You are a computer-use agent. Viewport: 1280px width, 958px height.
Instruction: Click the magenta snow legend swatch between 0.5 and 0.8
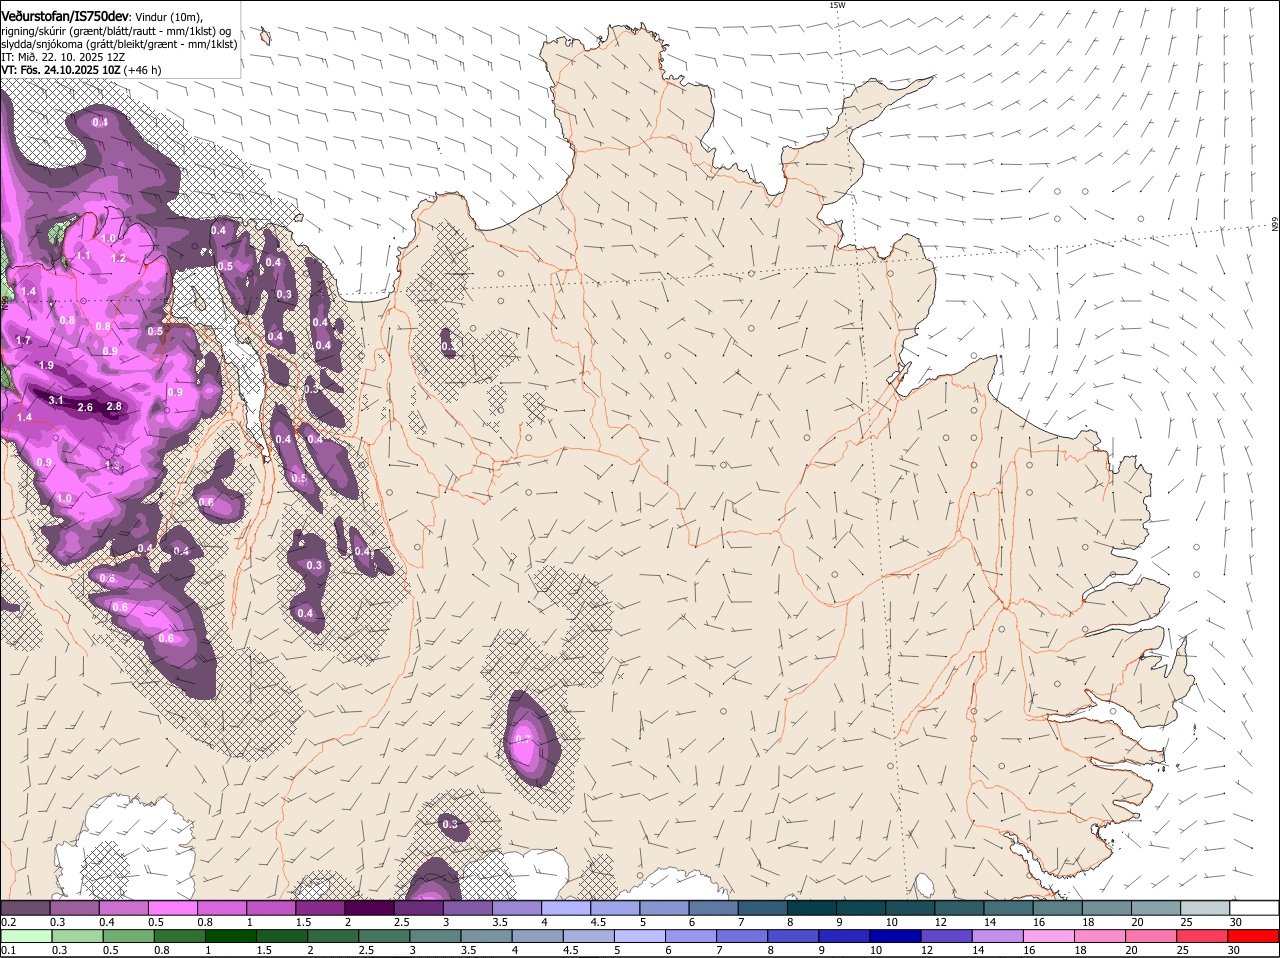[x=172, y=907]
